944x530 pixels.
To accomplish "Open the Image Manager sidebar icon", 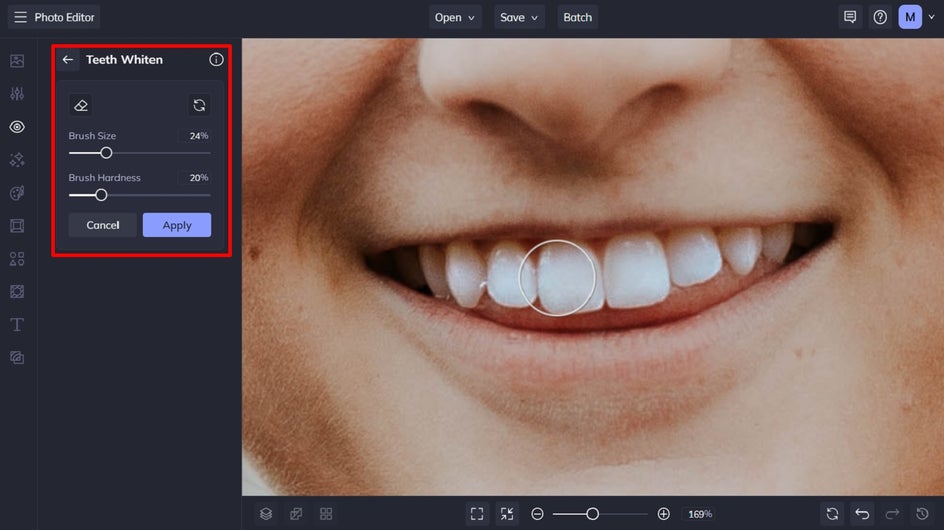I will click(x=17, y=61).
